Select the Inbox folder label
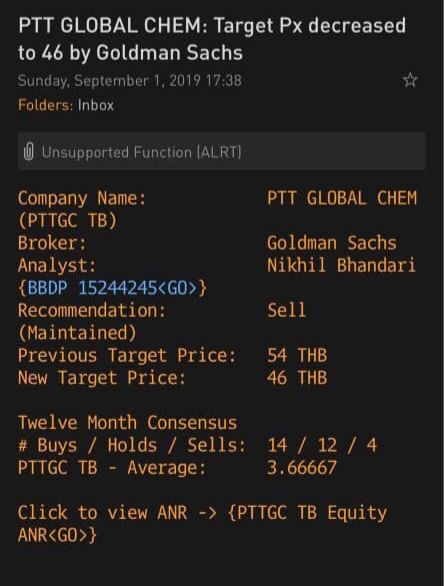Screen dimensions: 444x586 pyautogui.click(x=96, y=105)
